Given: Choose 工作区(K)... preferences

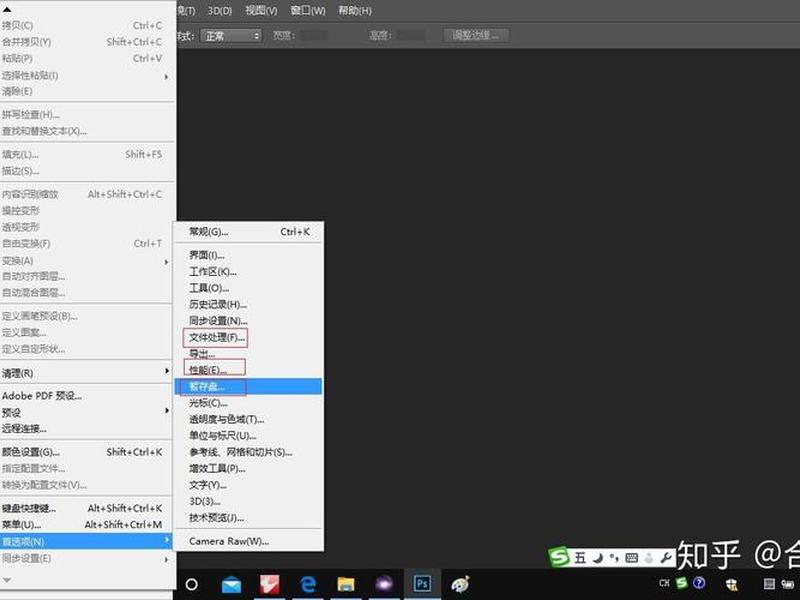Looking at the screenshot, I should pyautogui.click(x=248, y=271).
